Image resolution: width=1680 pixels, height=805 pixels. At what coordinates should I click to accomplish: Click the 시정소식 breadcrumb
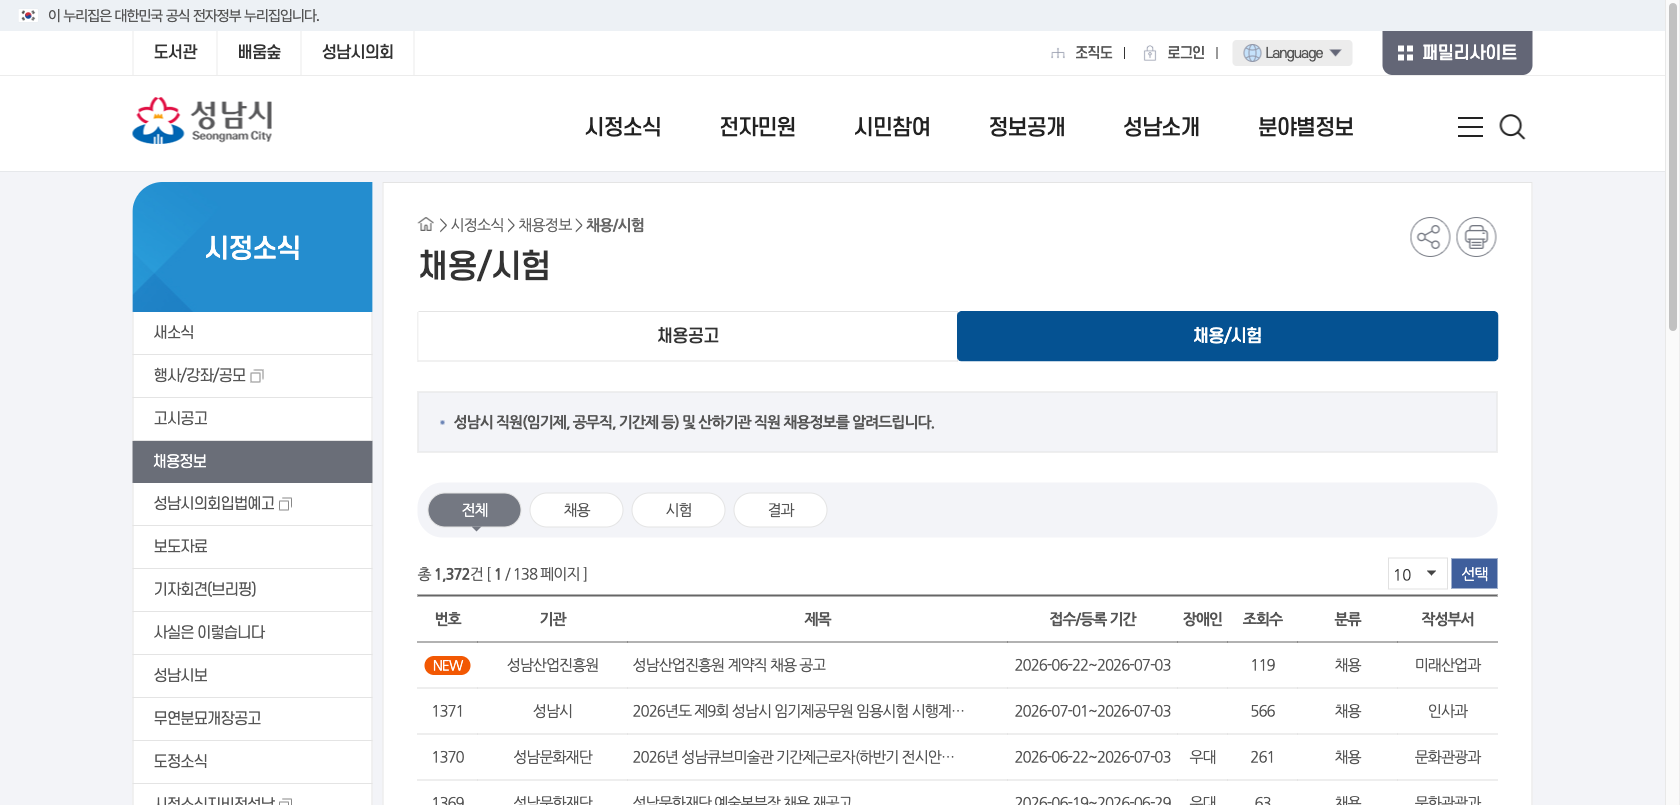pyautogui.click(x=477, y=225)
